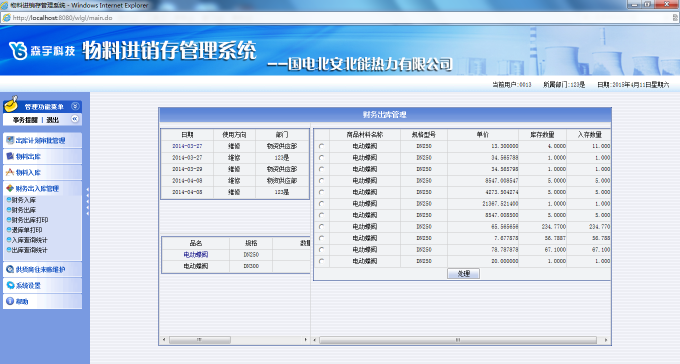The image size is (680, 364).
Task: Click the 商品材料名称 column header
Action: point(365,135)
